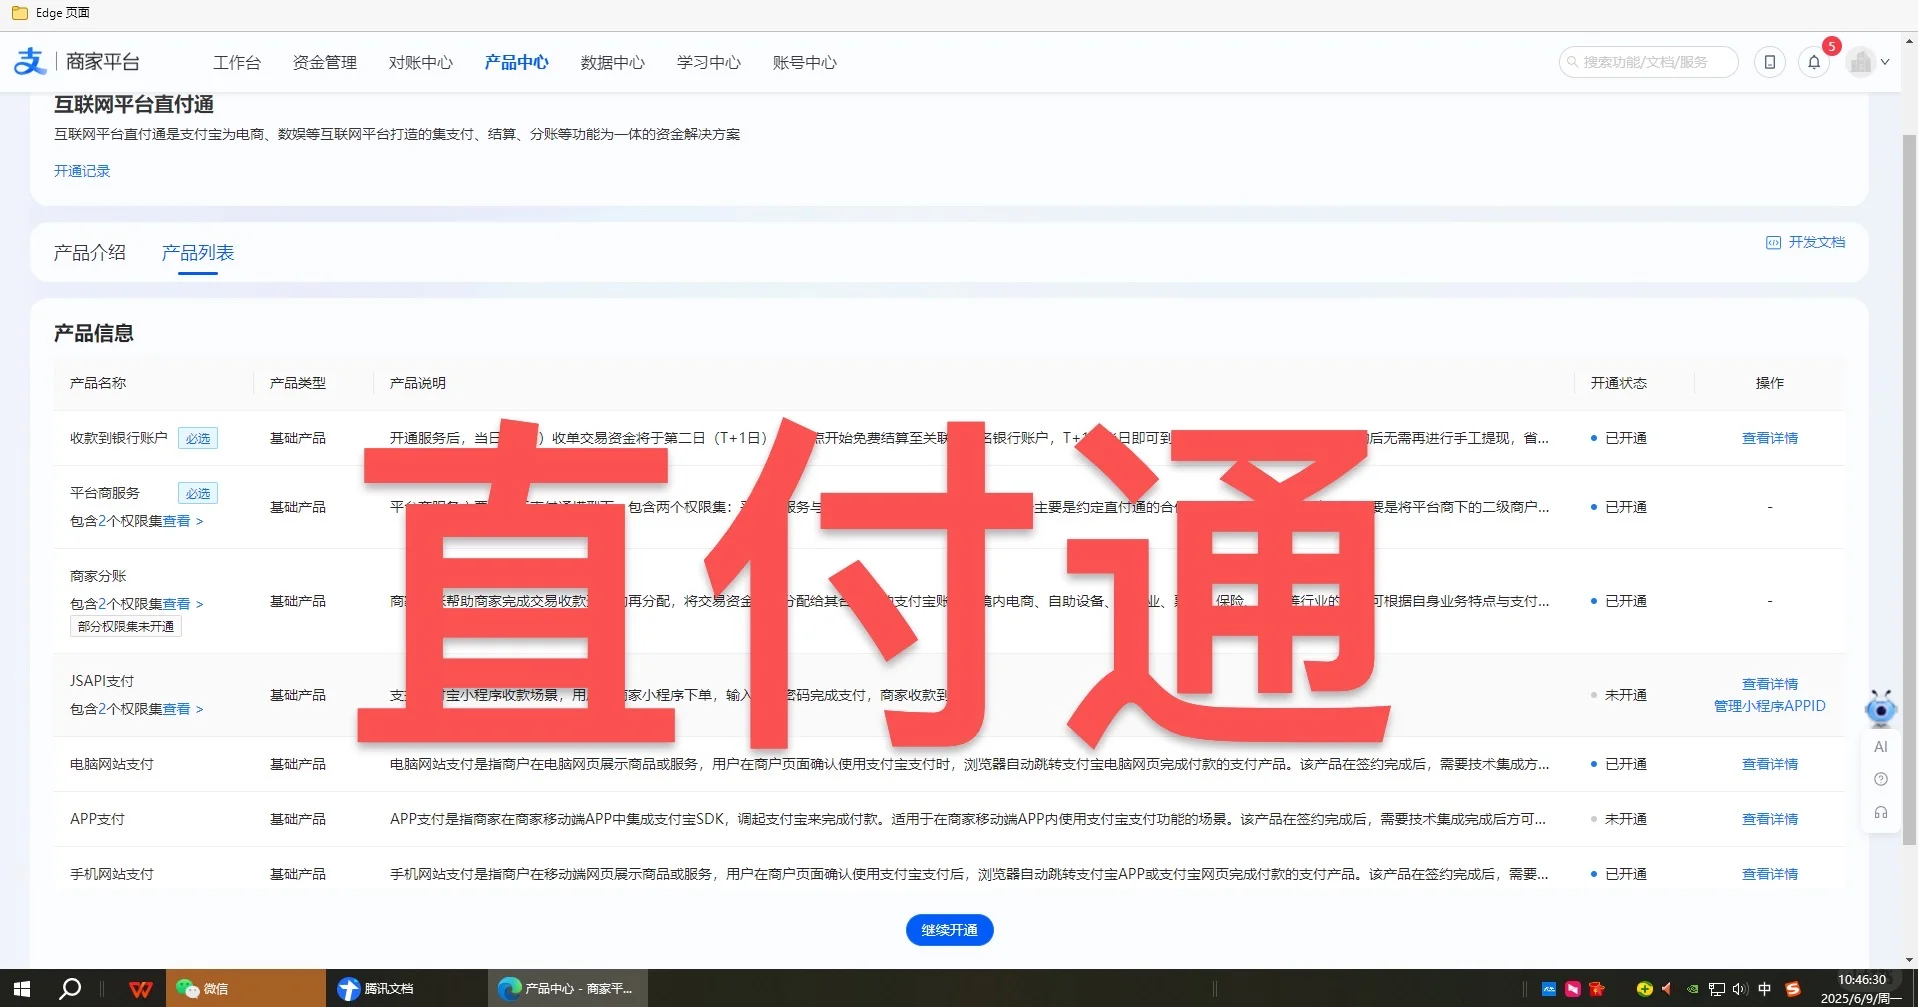View details for APP支付
This screenshot has width=1918, height=1007.
(1769, 819)
